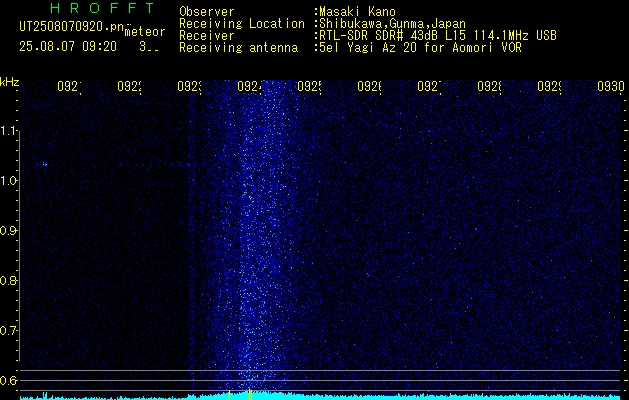629x400 pixels.
Task: Click the Receiving antenna label
Action: click(x=238, y=48)
